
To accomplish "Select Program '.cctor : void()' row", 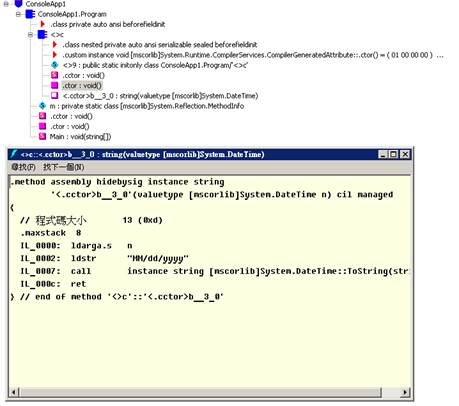I will [71, 116].
